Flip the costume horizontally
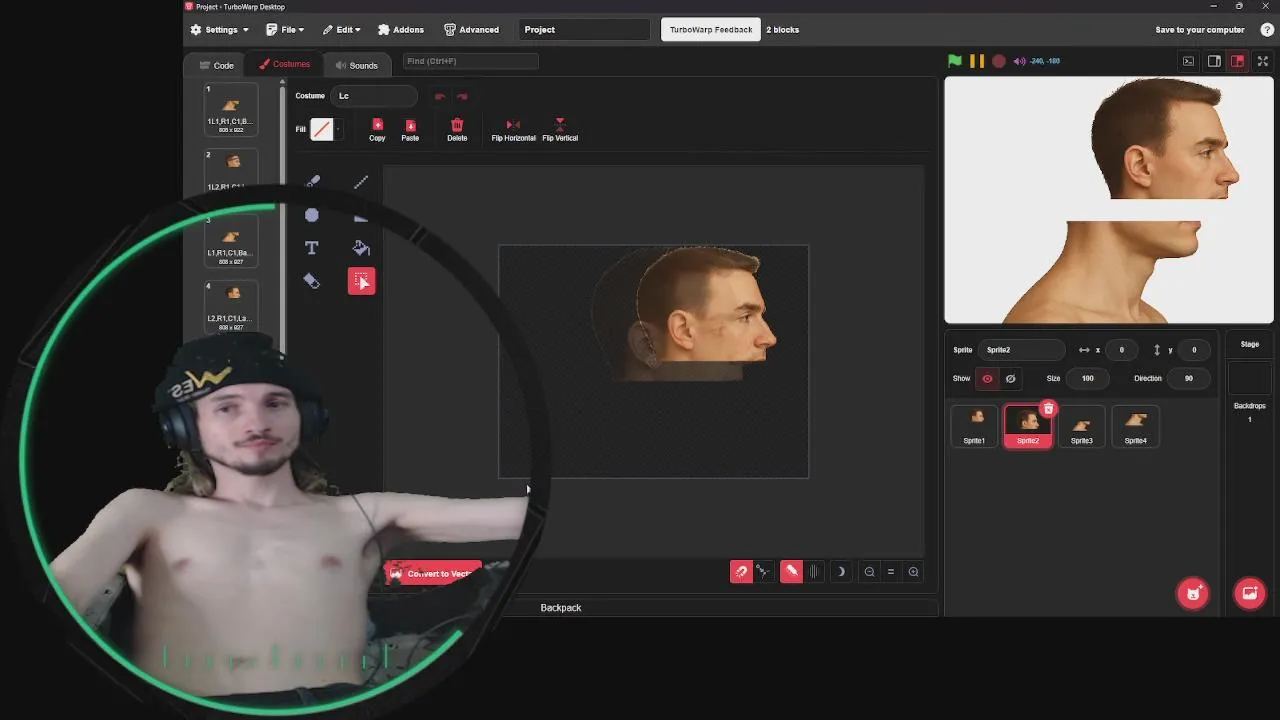Viewport: 1280px width, 720px height. tap(513, 129)
